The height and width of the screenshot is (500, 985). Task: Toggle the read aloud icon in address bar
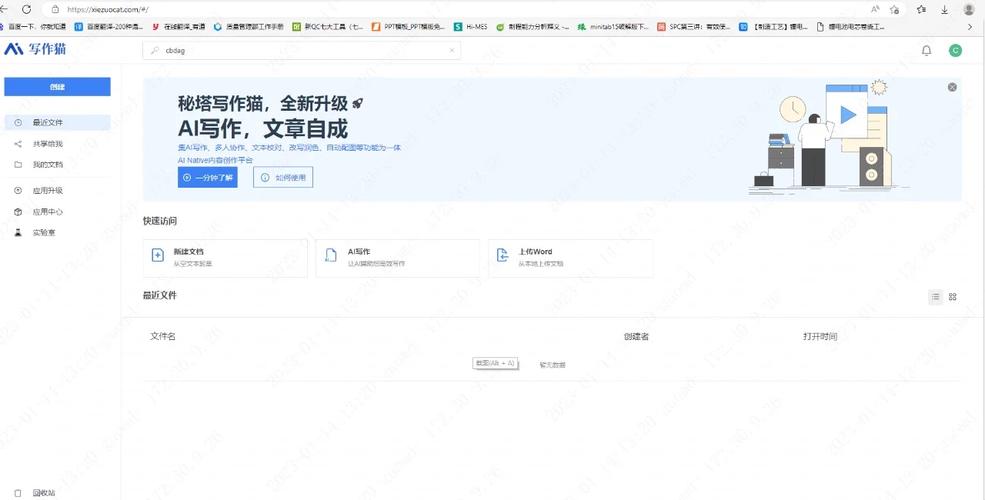coord(875,9)
